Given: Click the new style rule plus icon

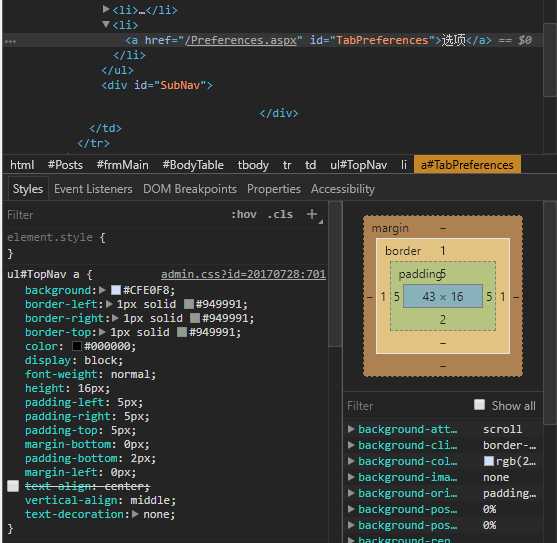Looking at the screenshot, I should coord(312,214).
